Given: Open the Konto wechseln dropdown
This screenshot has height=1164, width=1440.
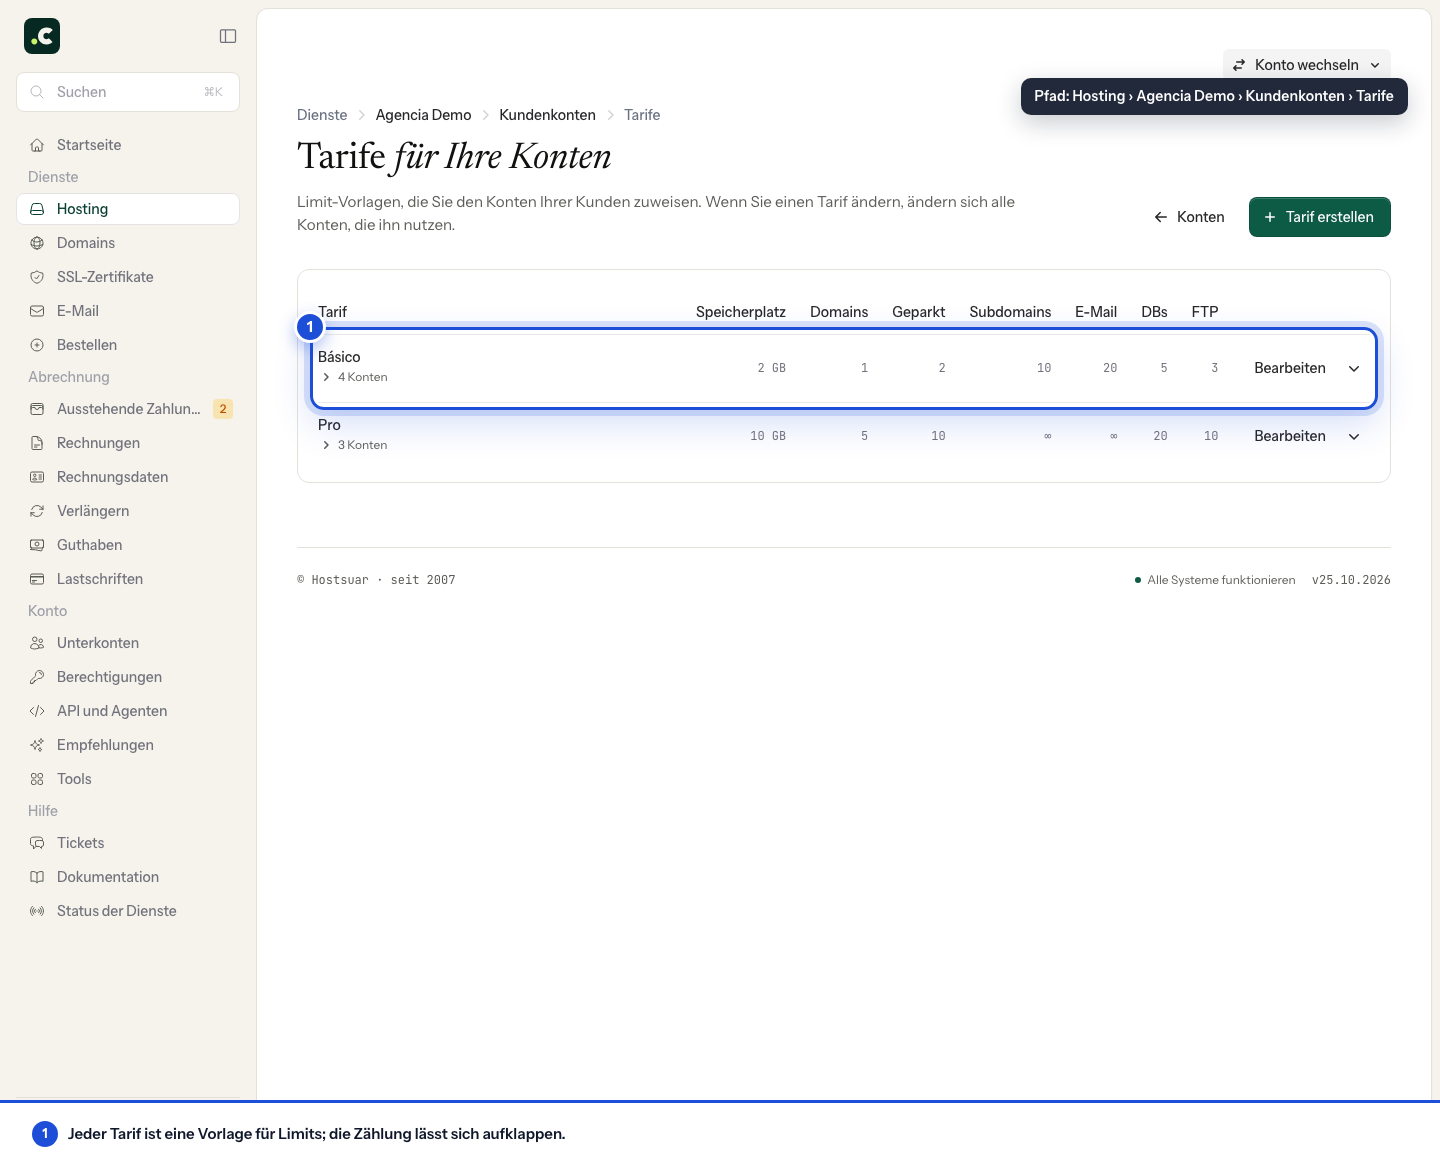Looking at the screenshot, I should (x=1306, y=65).
